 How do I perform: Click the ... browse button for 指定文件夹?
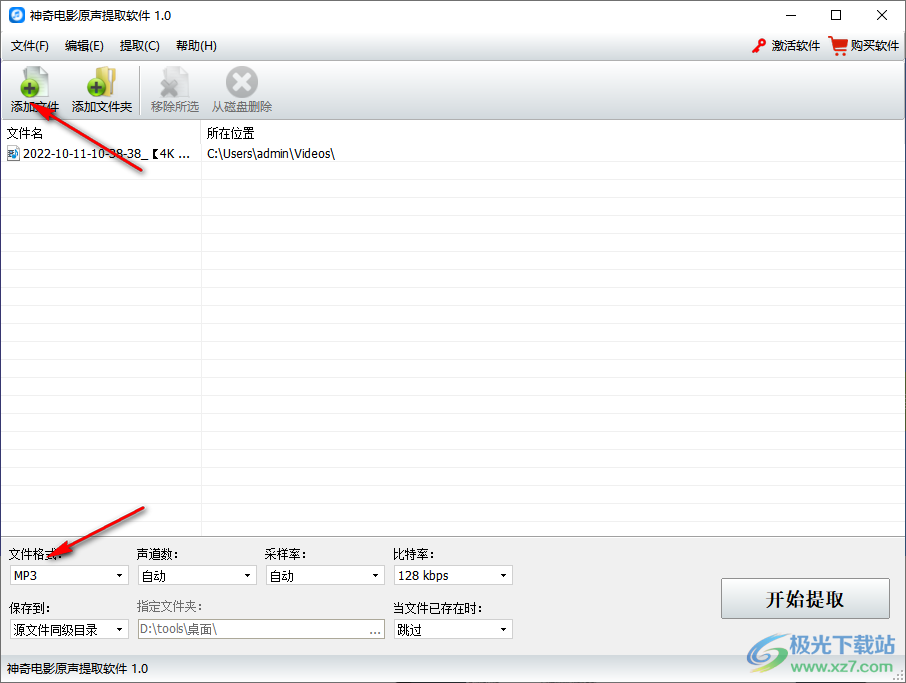tap(374, 629)
